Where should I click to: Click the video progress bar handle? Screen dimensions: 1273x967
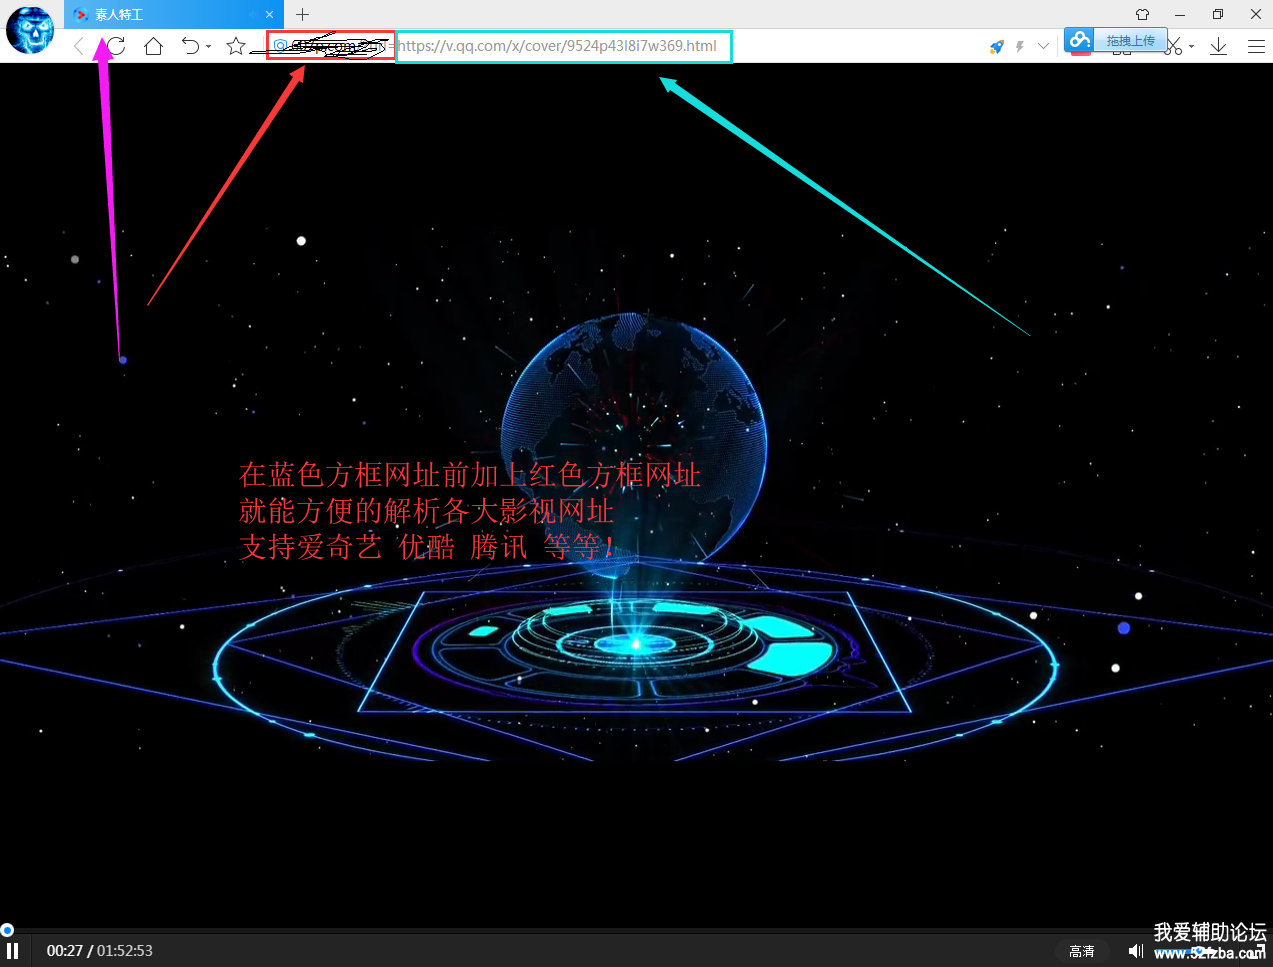(x=7, y=930)
